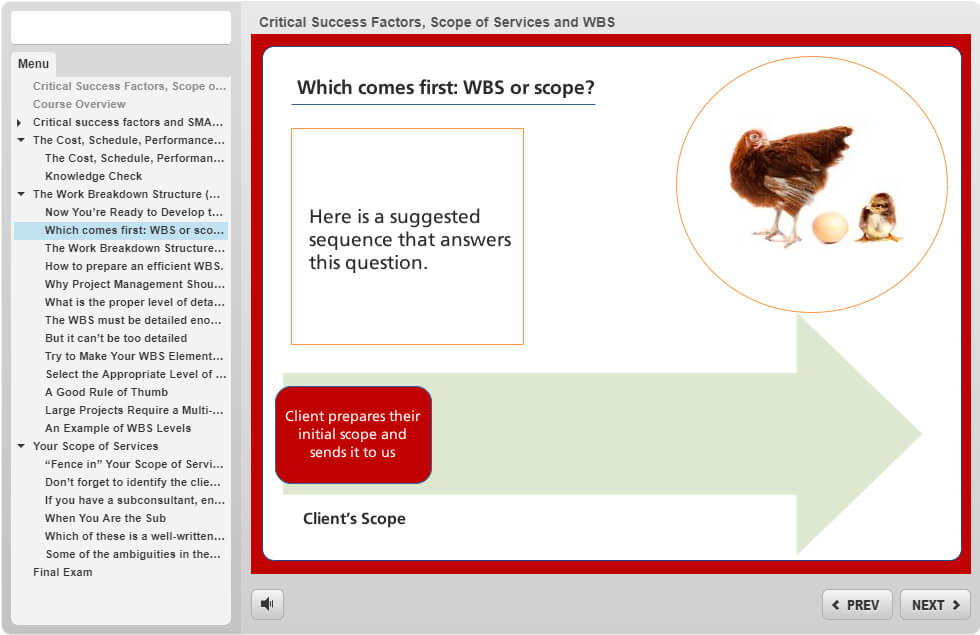
Task: Open The Cost, Schedule, Performan… sub-slide
Action: click(x=134, y=158)
